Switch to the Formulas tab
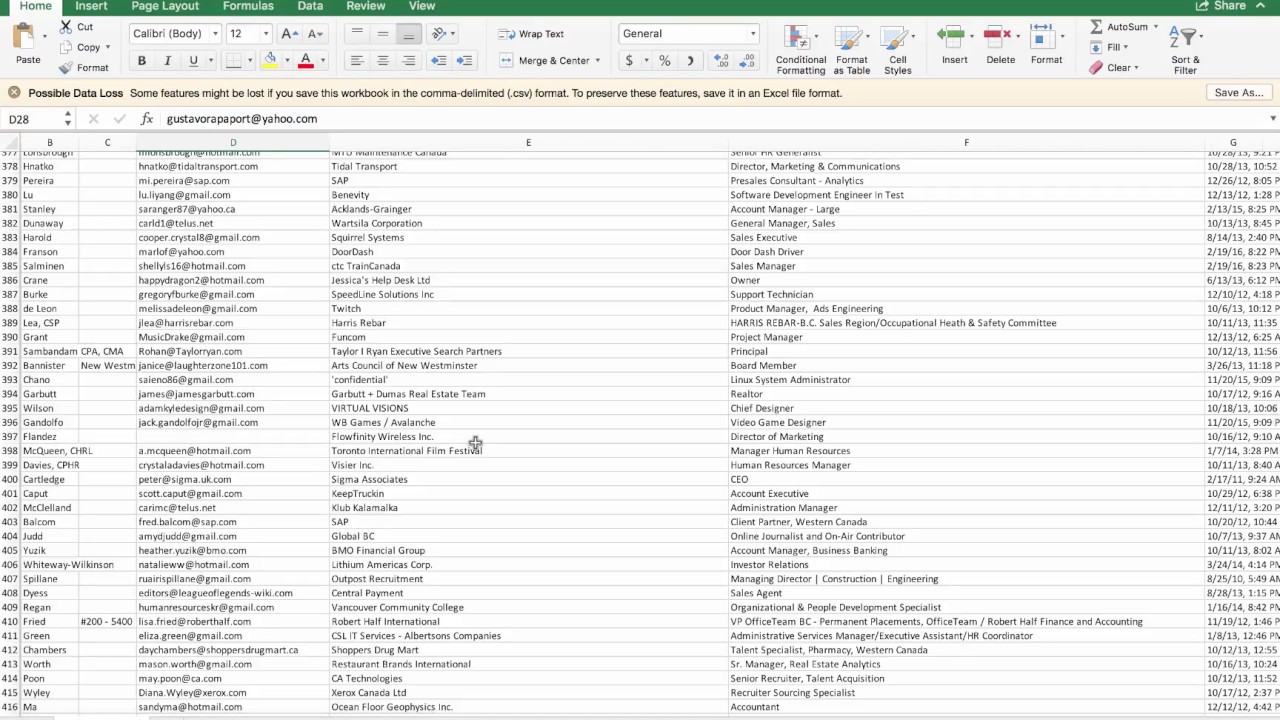The width and height of the screenshot is (1280, 720). point(248,6)
